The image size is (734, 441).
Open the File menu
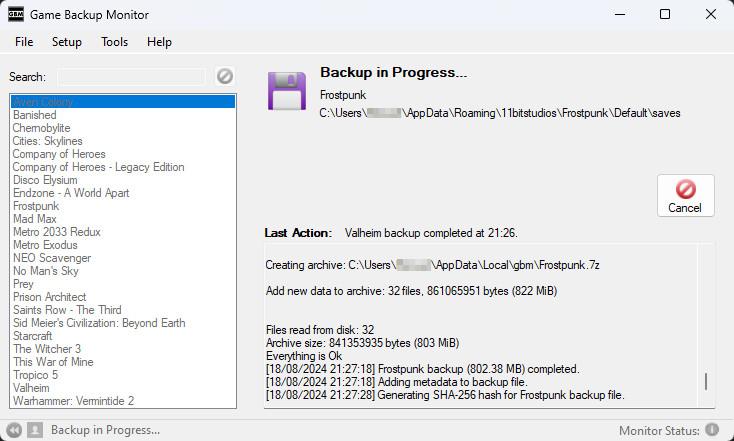pos(24,42)
